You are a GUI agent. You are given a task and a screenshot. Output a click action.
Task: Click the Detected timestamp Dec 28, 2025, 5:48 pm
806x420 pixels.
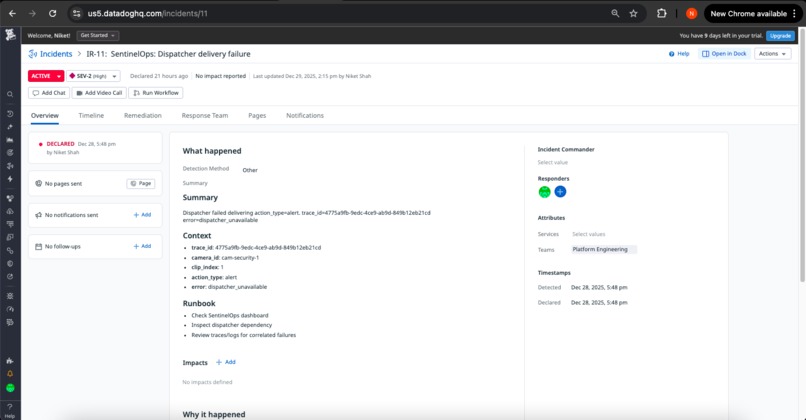pyautogui.click(x=599, y=287)
